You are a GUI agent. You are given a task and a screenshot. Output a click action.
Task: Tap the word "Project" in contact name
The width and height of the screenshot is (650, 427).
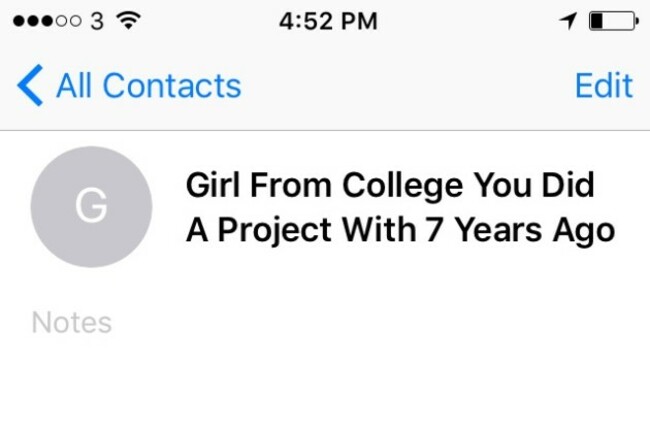pyautogui.click(x=274, y=230)
